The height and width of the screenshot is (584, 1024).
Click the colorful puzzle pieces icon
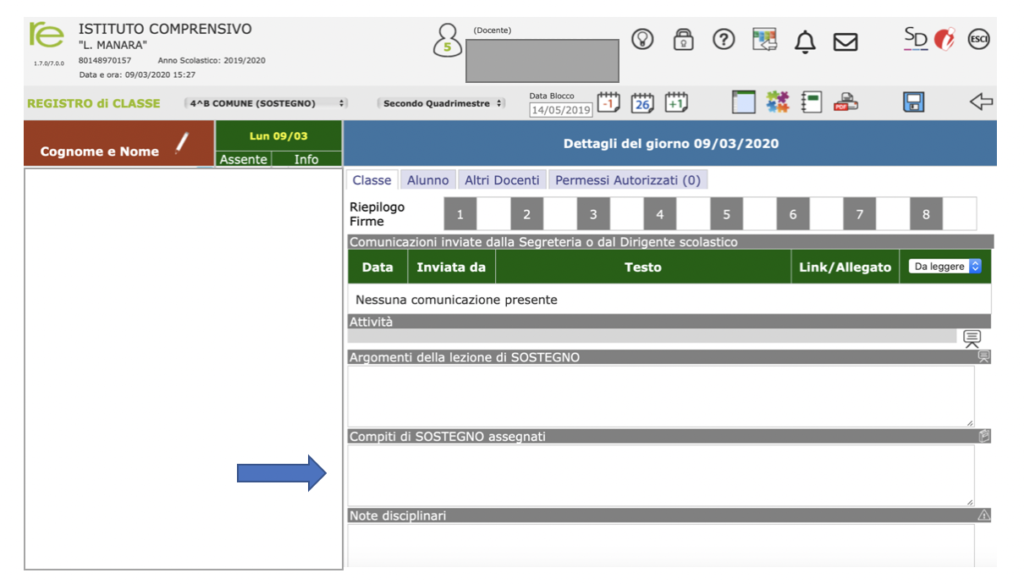coord(778,102)
